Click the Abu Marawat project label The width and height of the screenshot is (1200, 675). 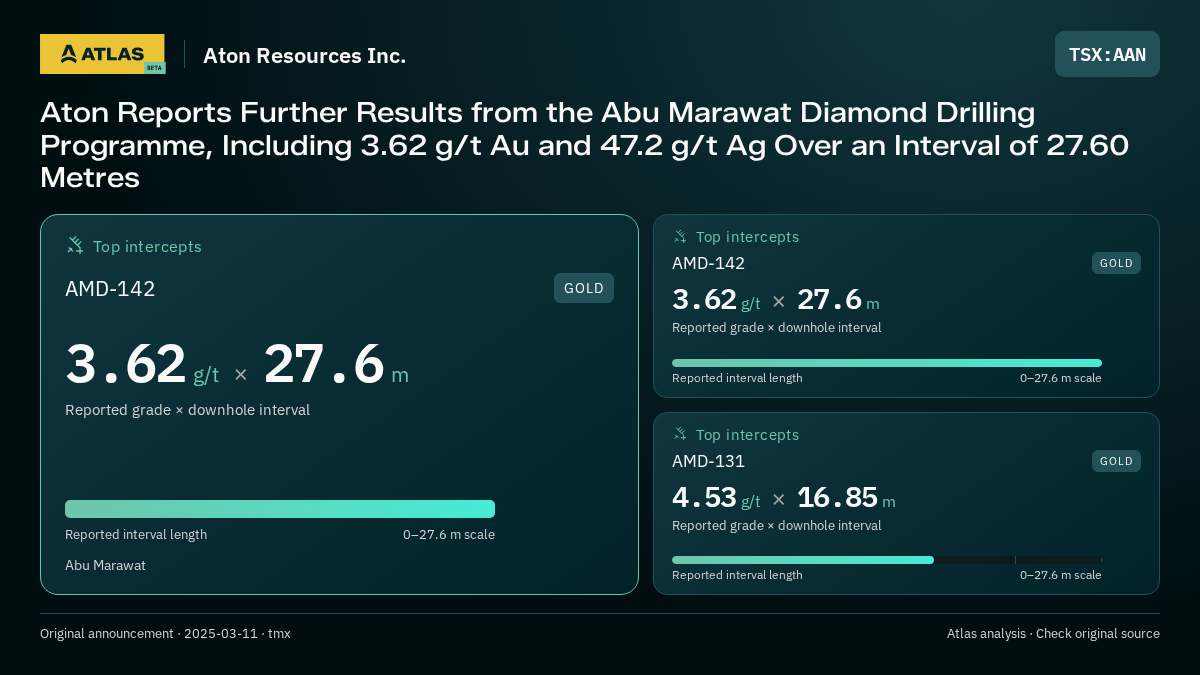click(x=105, y=565)
